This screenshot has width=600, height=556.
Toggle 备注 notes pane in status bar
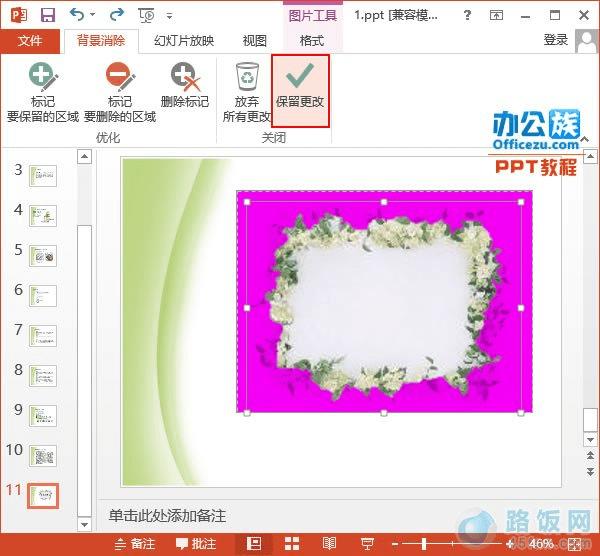tap(135, 544)
